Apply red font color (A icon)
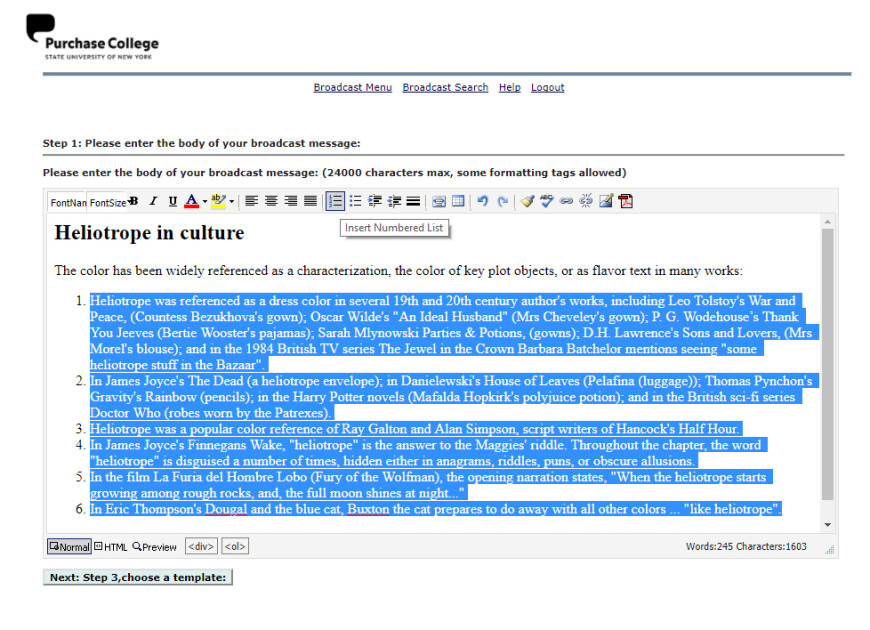The image size is (870, 630). tap(191, 201)
